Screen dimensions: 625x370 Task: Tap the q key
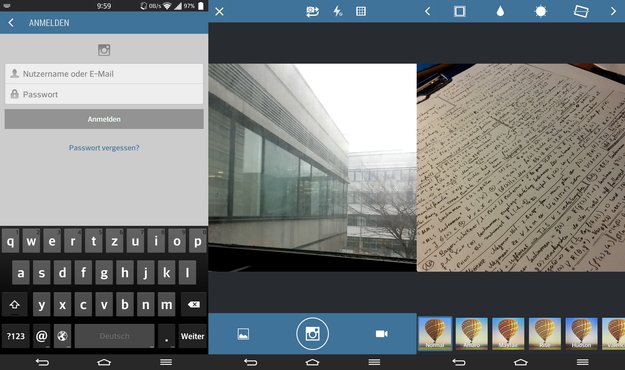click(10, 241)
